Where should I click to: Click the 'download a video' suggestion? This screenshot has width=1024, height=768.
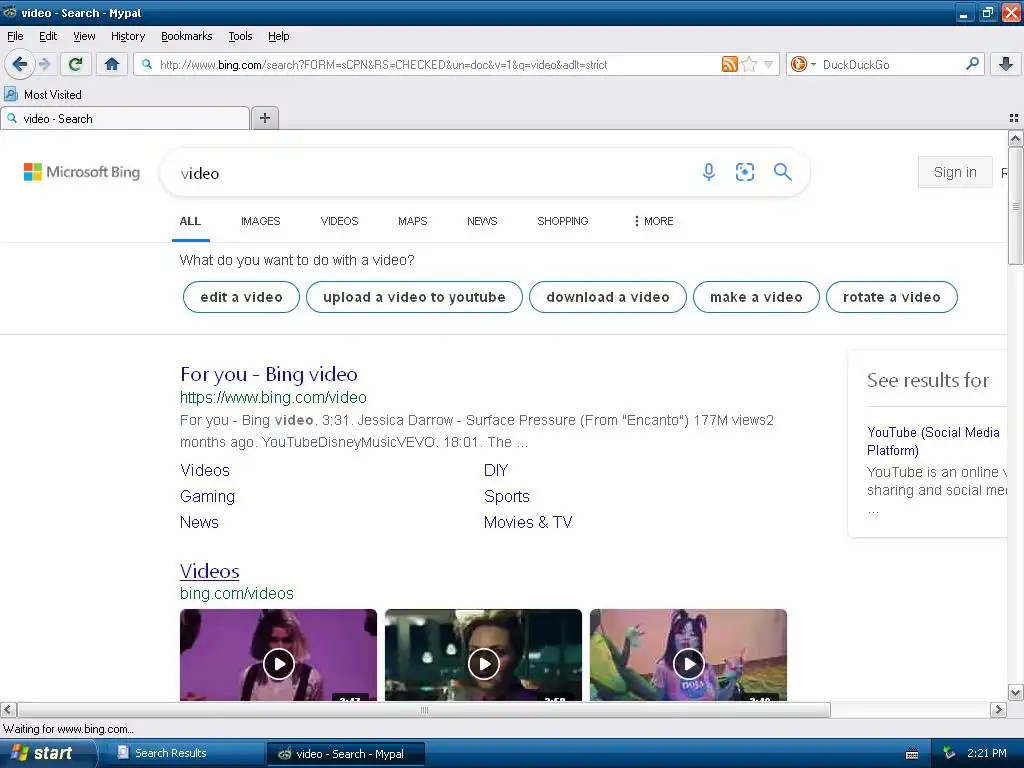click(x=608, y=297)
